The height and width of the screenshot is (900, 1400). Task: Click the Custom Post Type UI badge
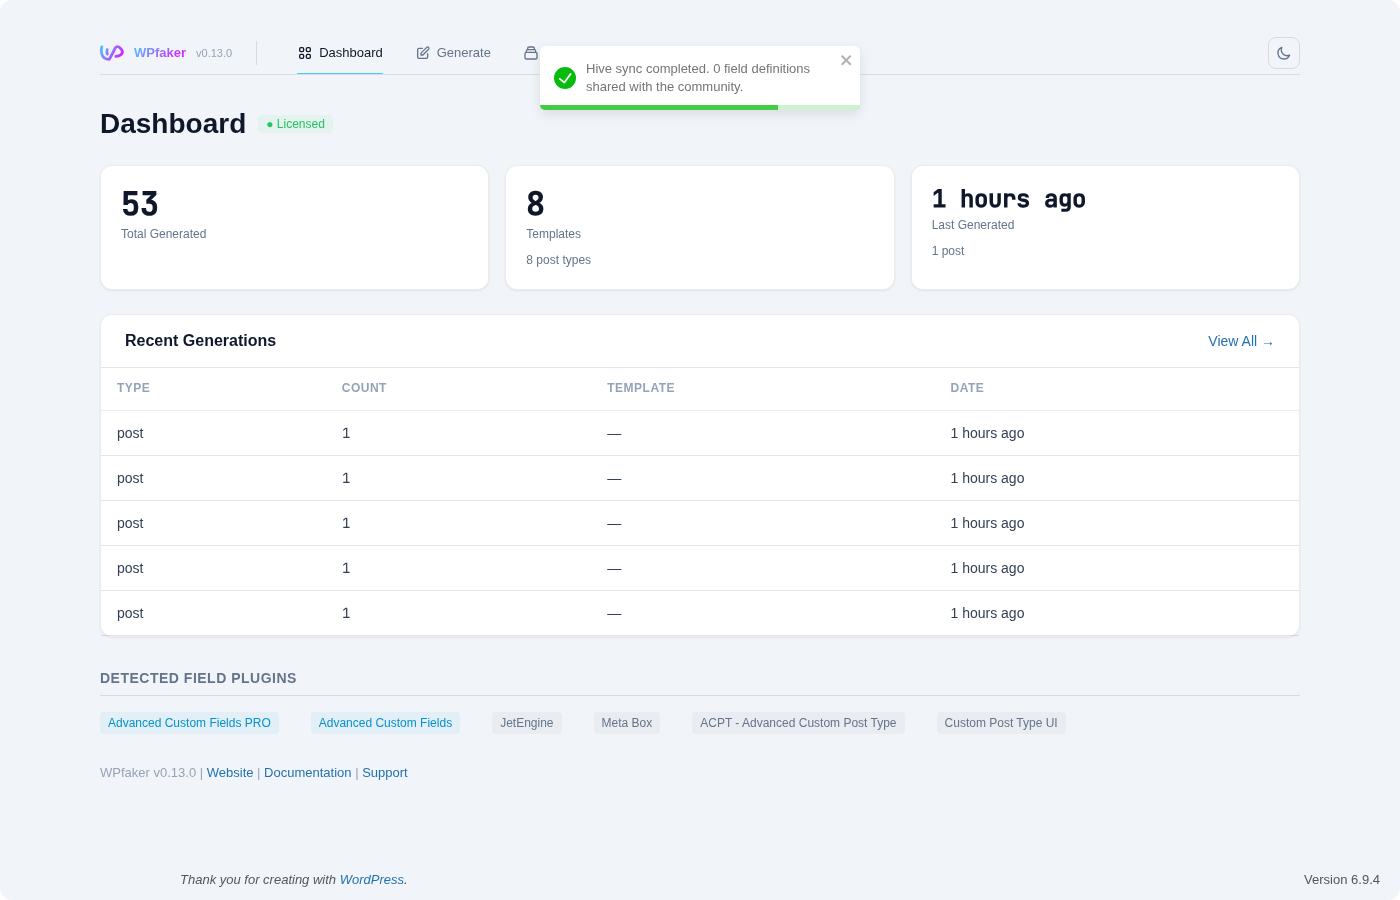click(1001, 722)
